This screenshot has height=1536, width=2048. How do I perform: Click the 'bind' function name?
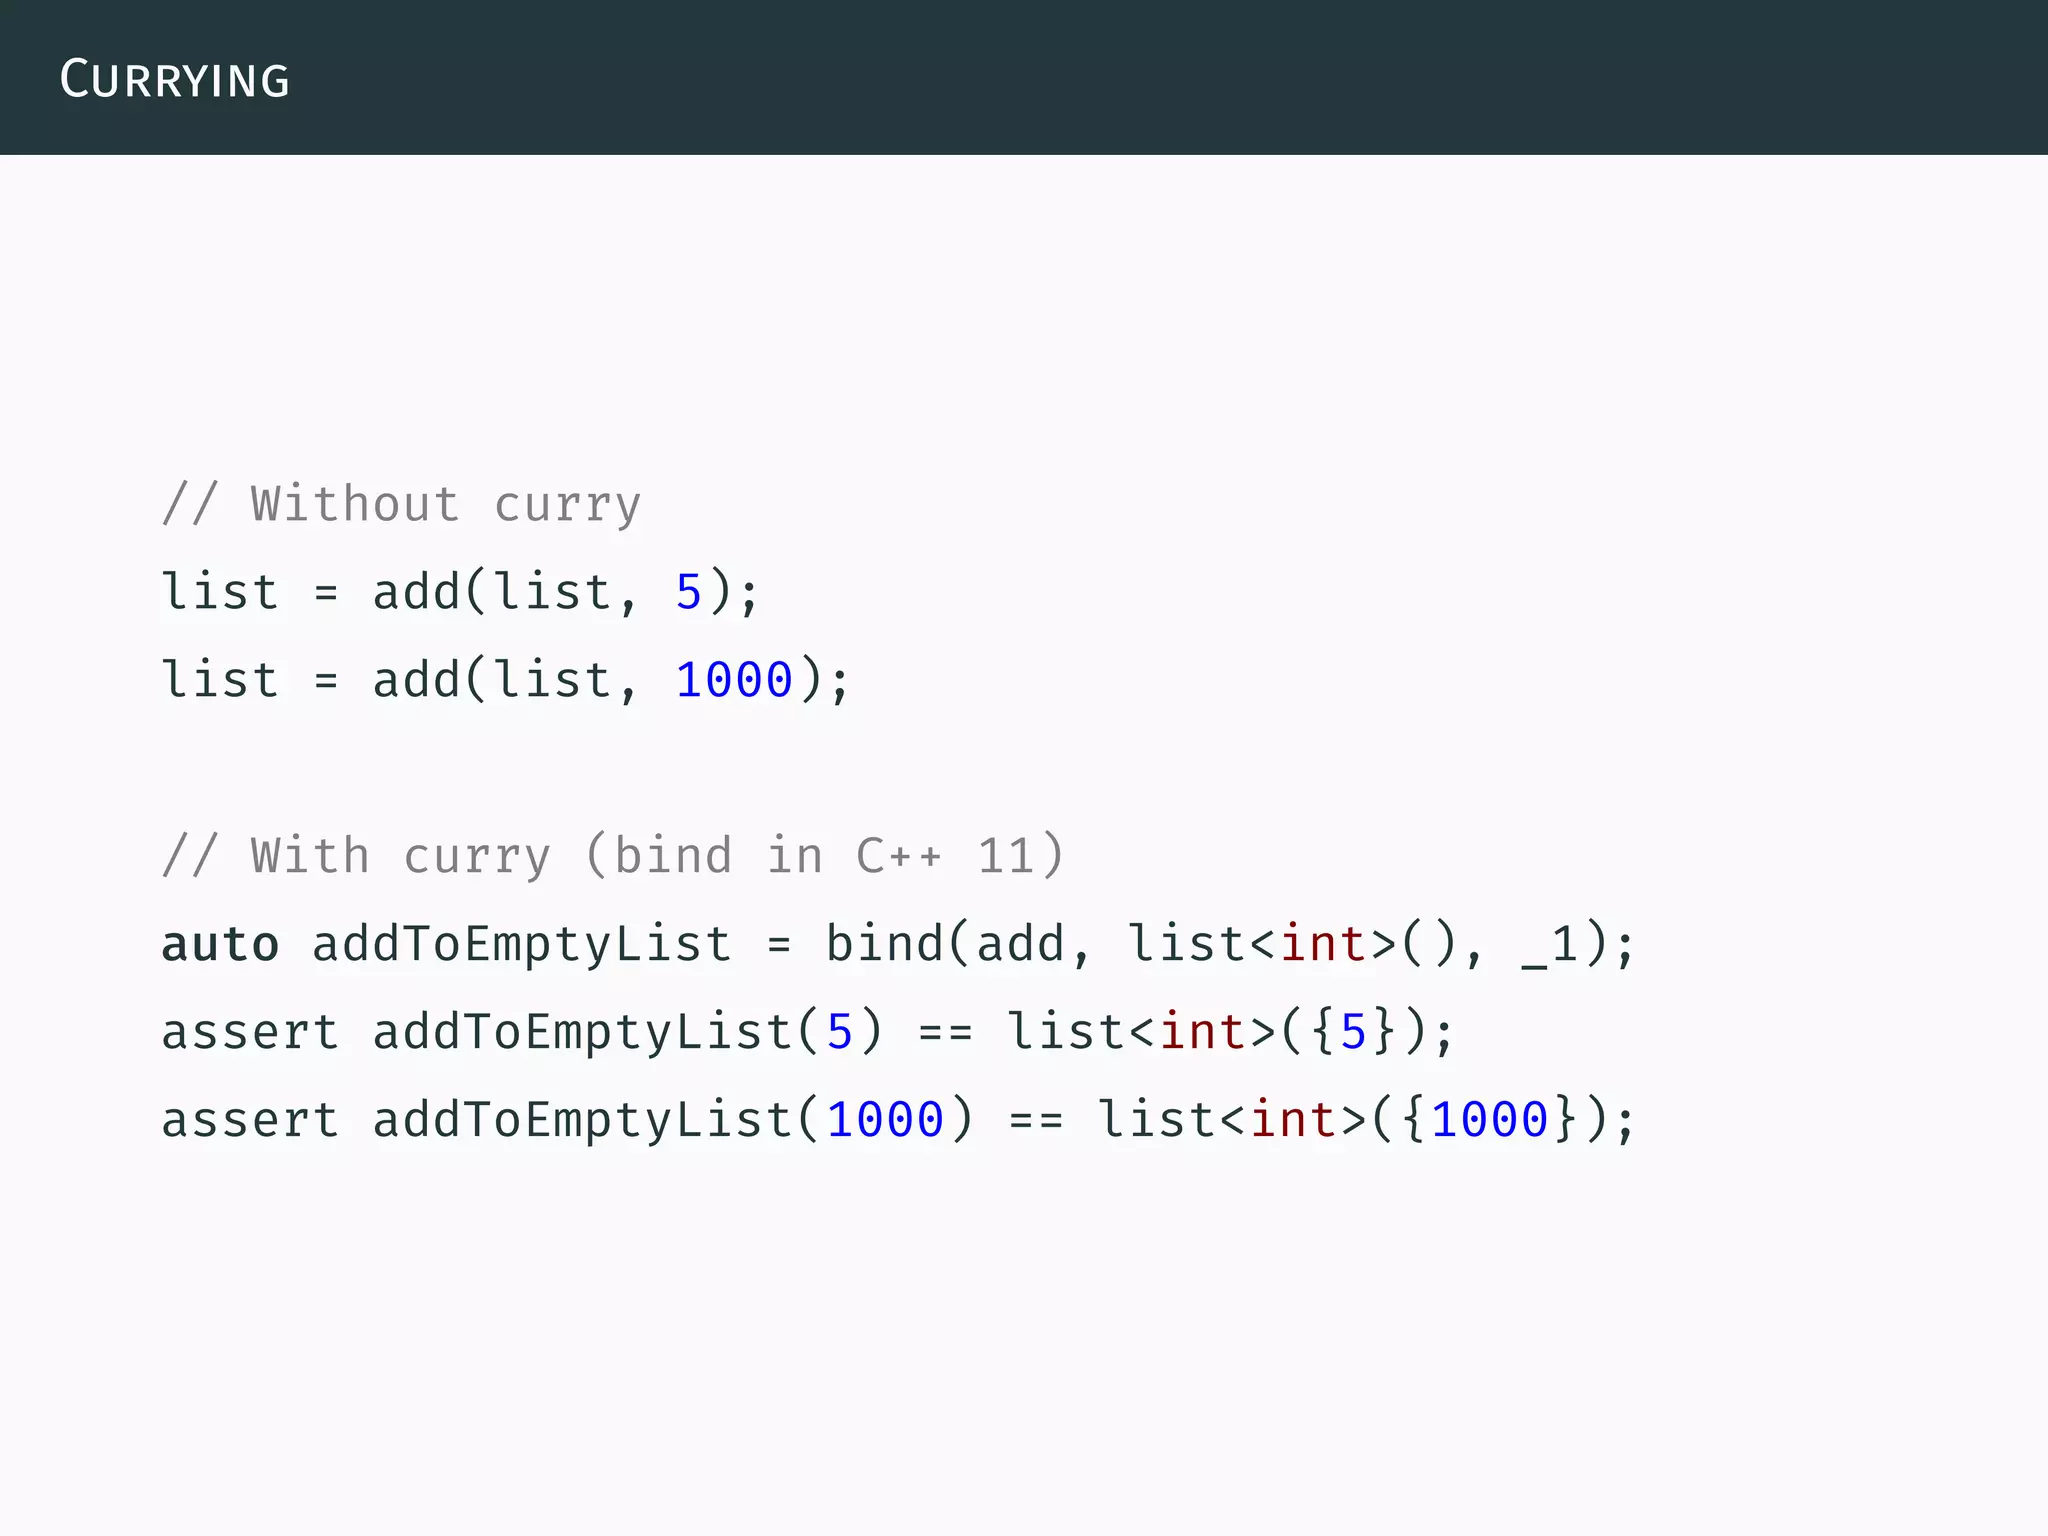pos(883,944)
